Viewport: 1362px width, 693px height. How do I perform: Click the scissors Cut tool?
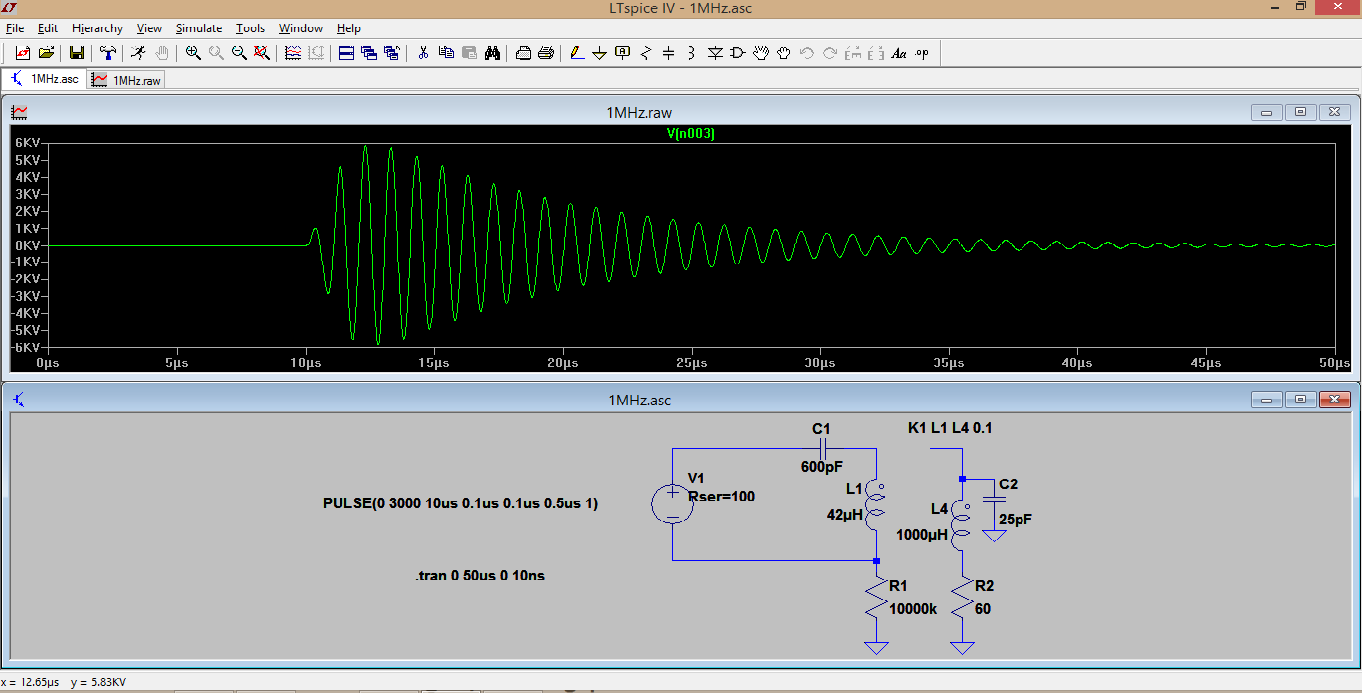tap(423, 53)
